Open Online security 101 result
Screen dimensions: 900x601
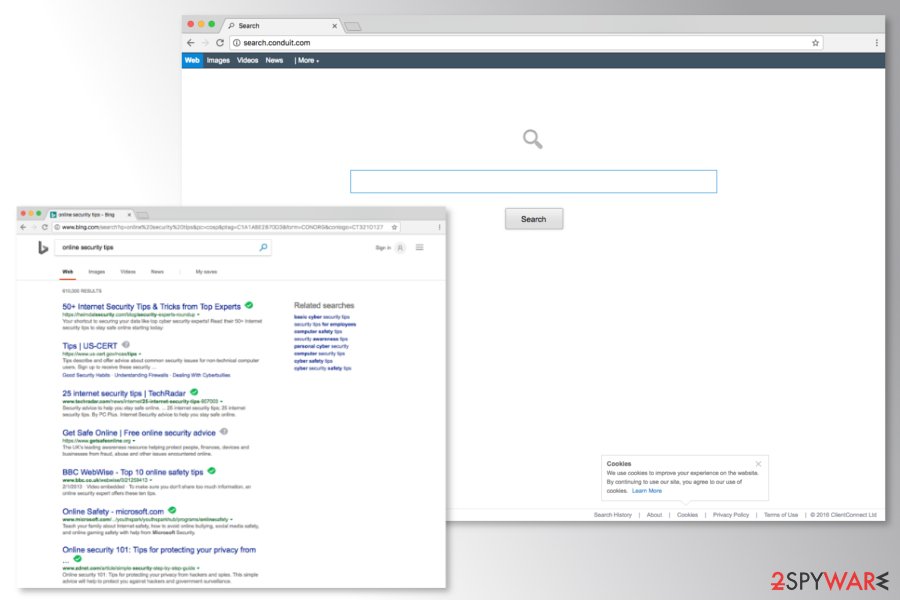tap(159, 550)
